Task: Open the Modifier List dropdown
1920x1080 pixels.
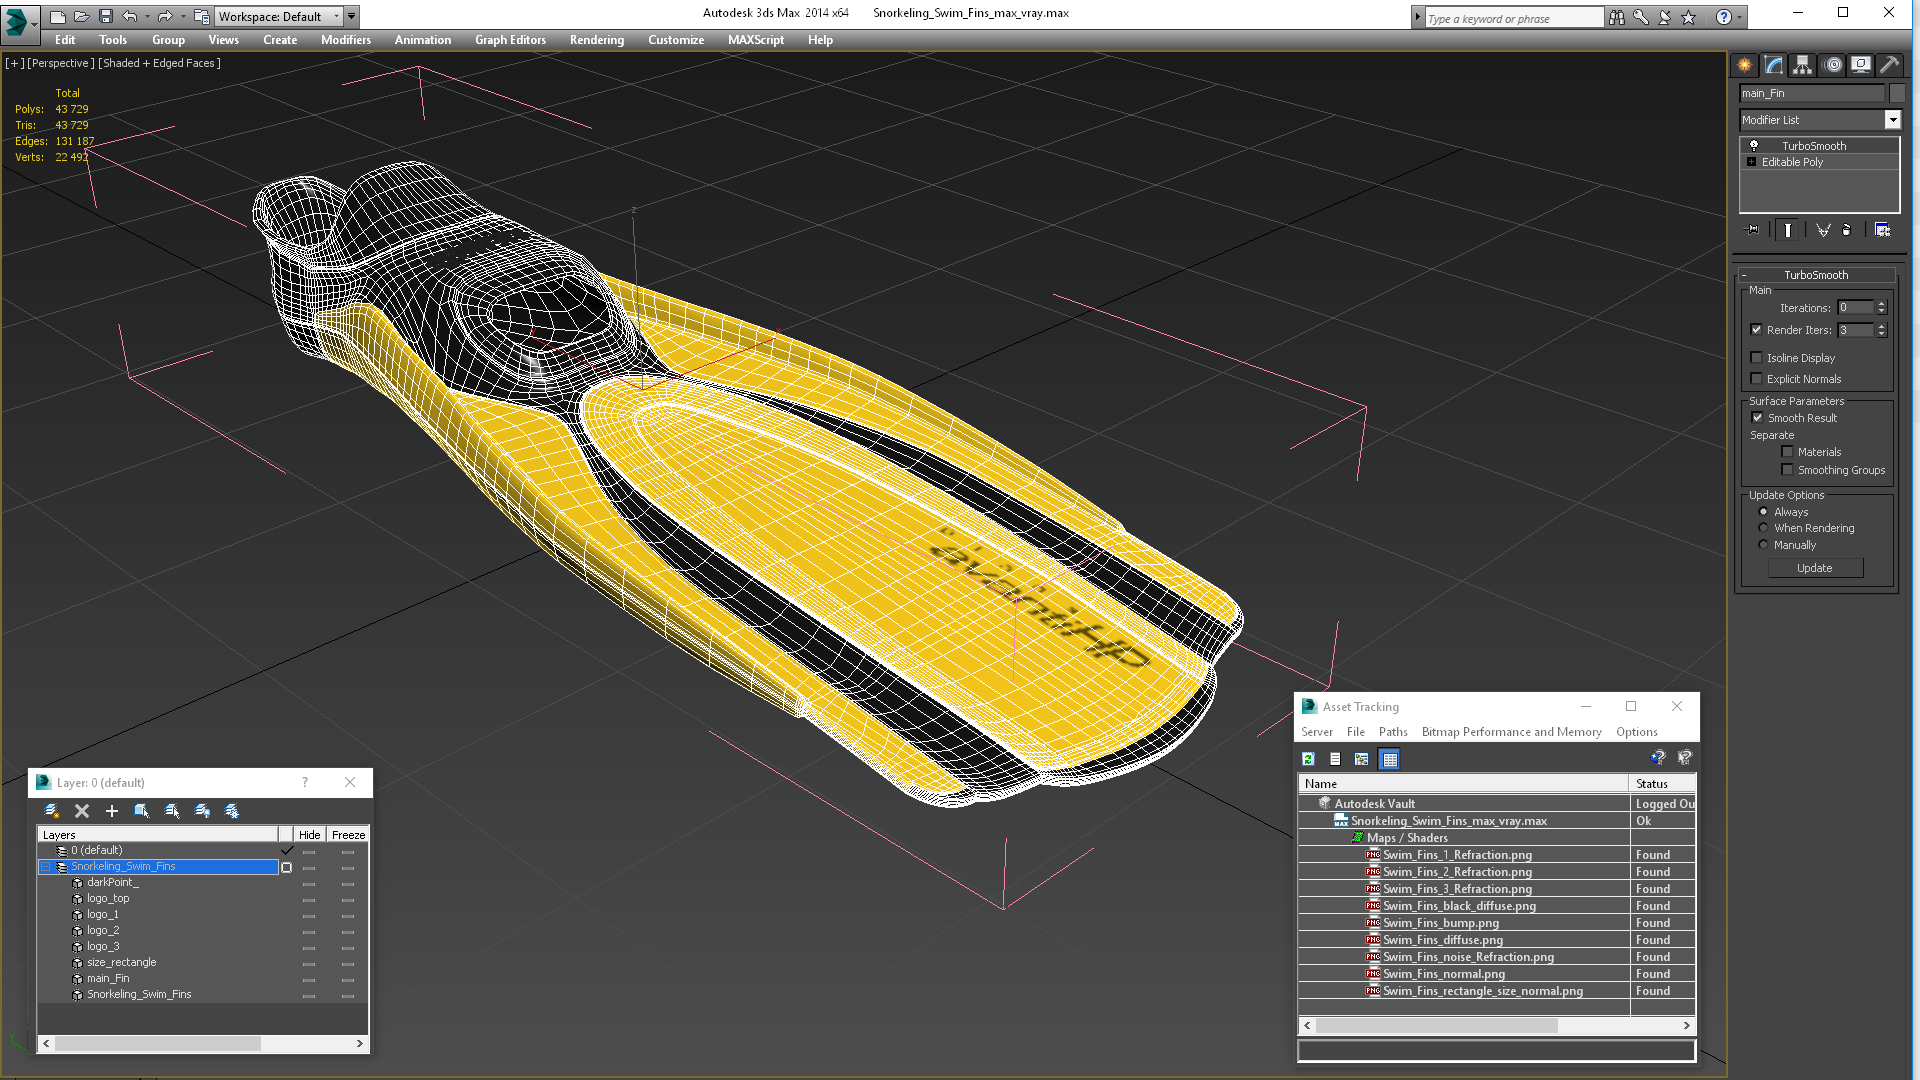Action: point(1892,120)
